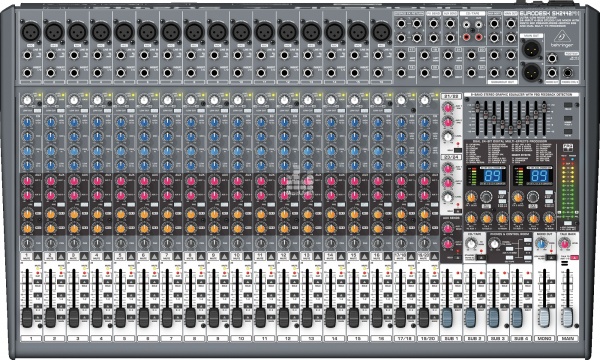Click the left FX processor 89 display

[493, 176]
